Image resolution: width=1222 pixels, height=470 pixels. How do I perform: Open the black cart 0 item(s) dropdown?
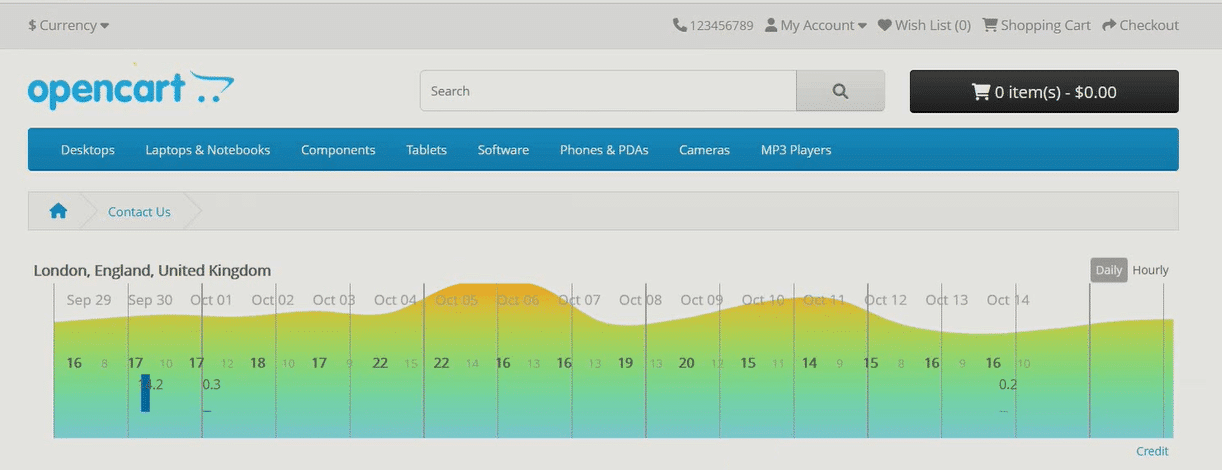click(1044, 92)
